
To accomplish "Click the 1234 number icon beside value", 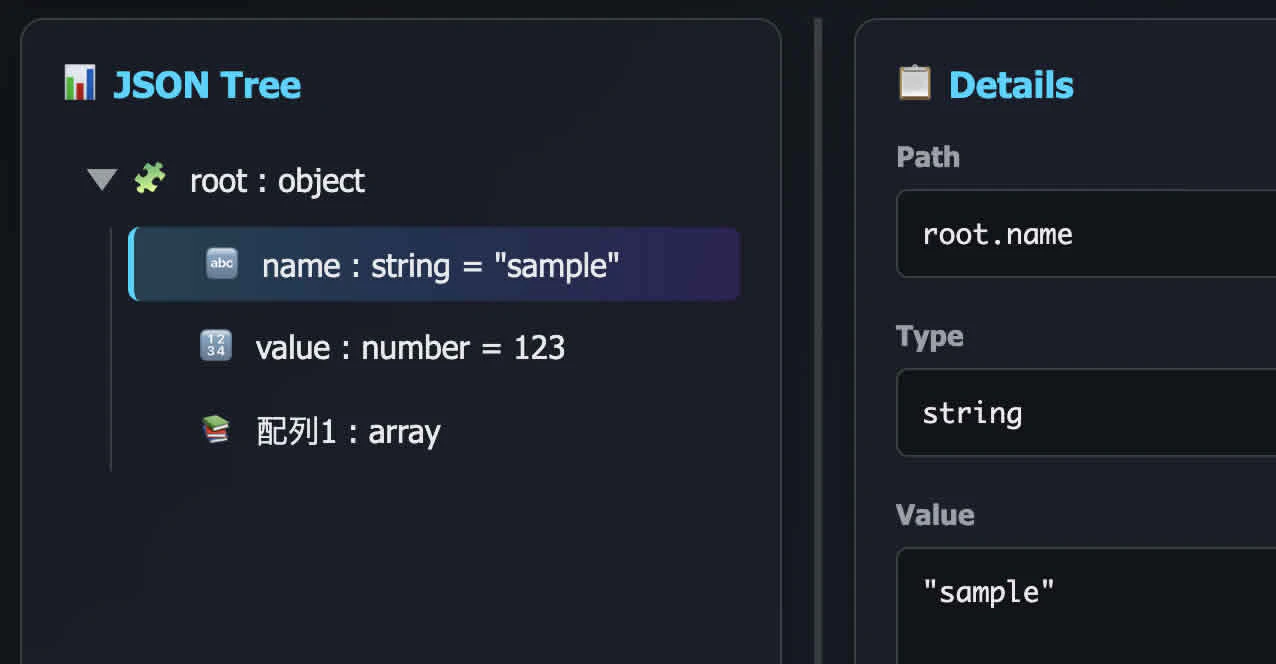I will click(x=216, y=347).
